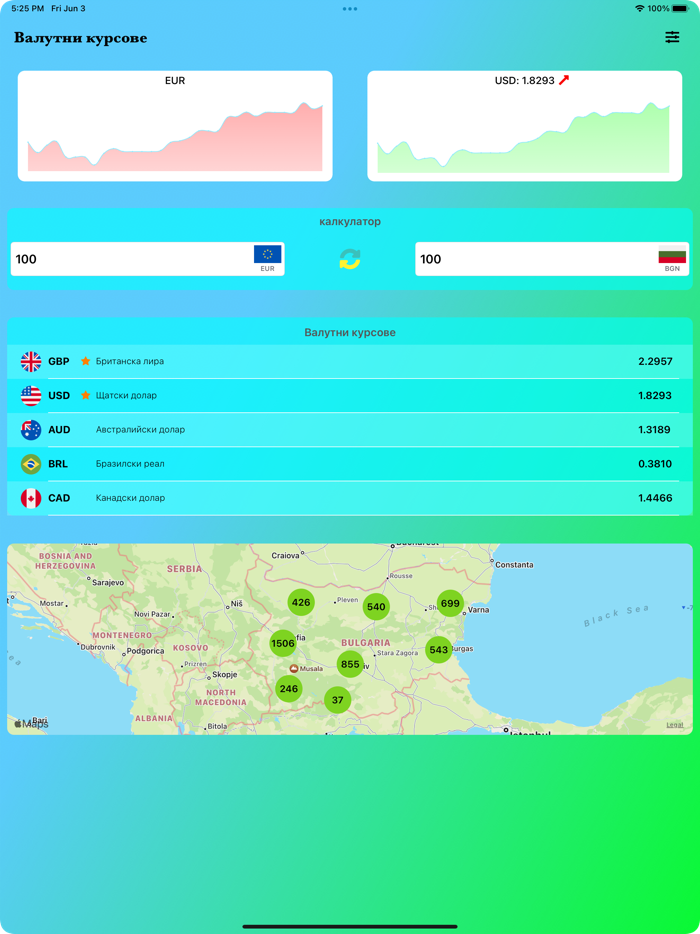Tap the battery status icon

click(680, 9)
